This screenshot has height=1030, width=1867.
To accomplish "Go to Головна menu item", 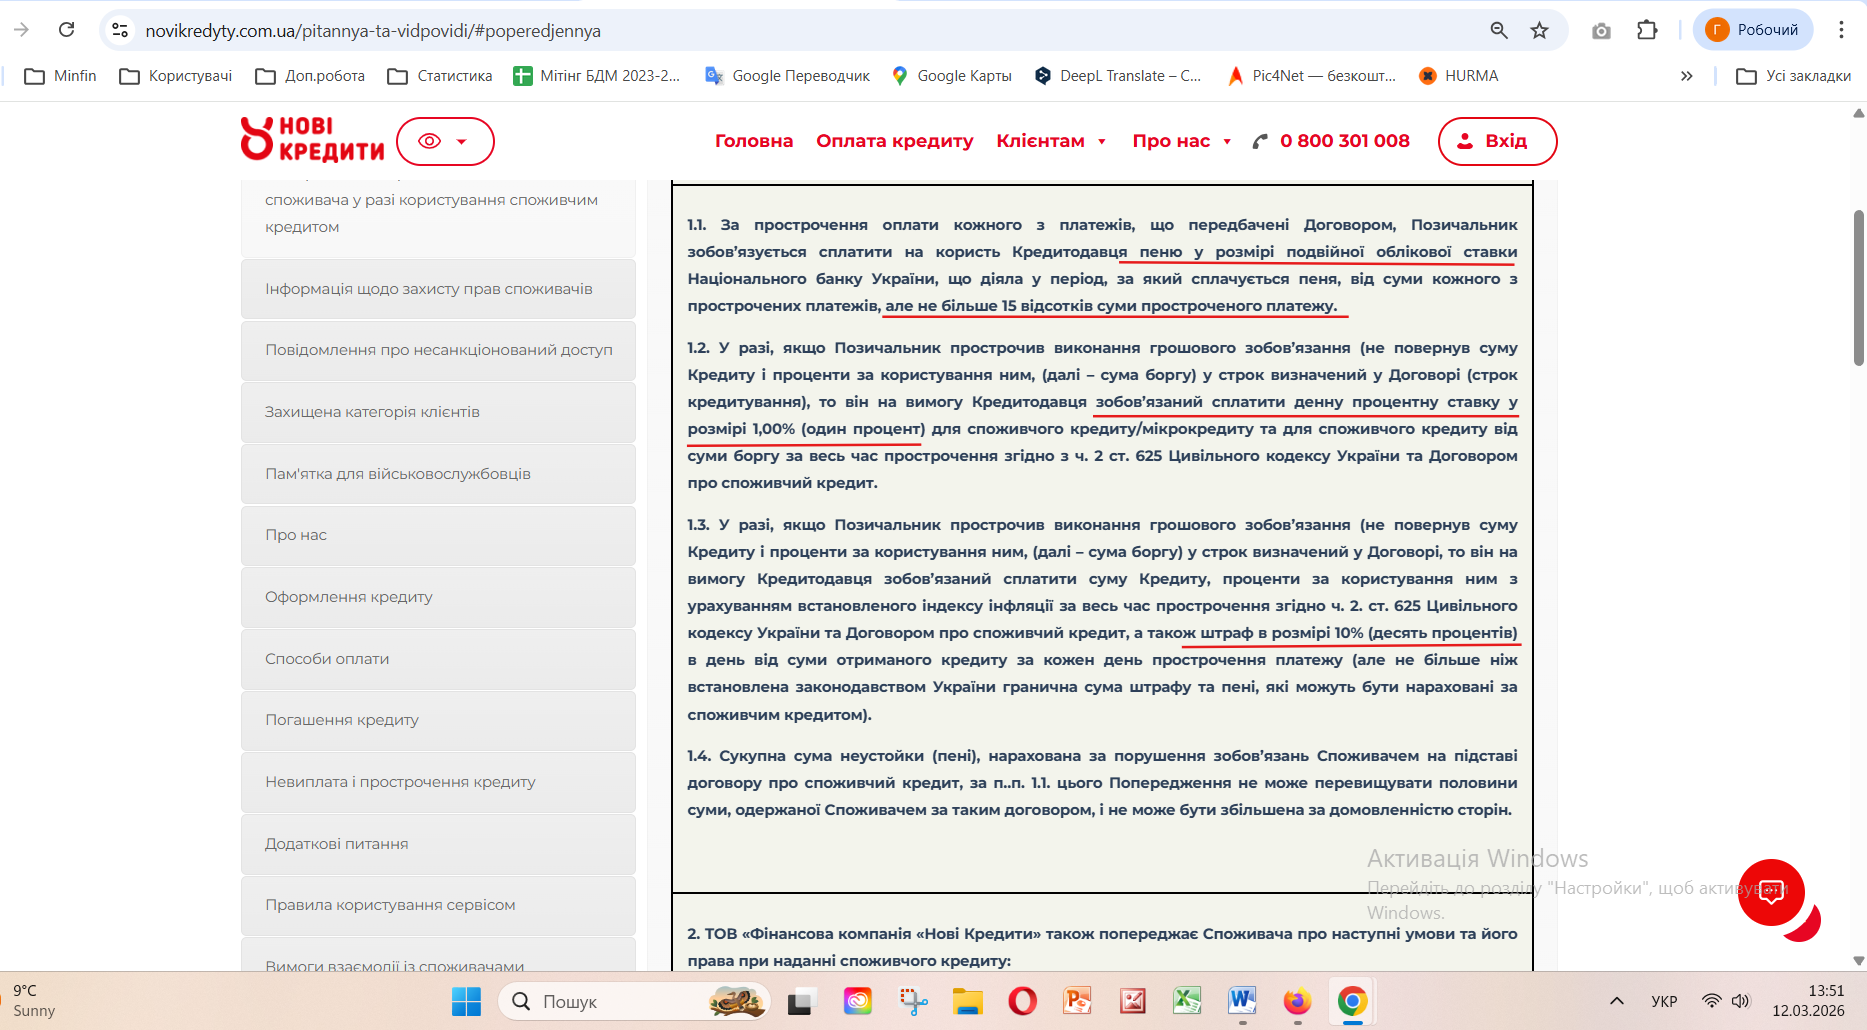I will click(x=754, y=141).
